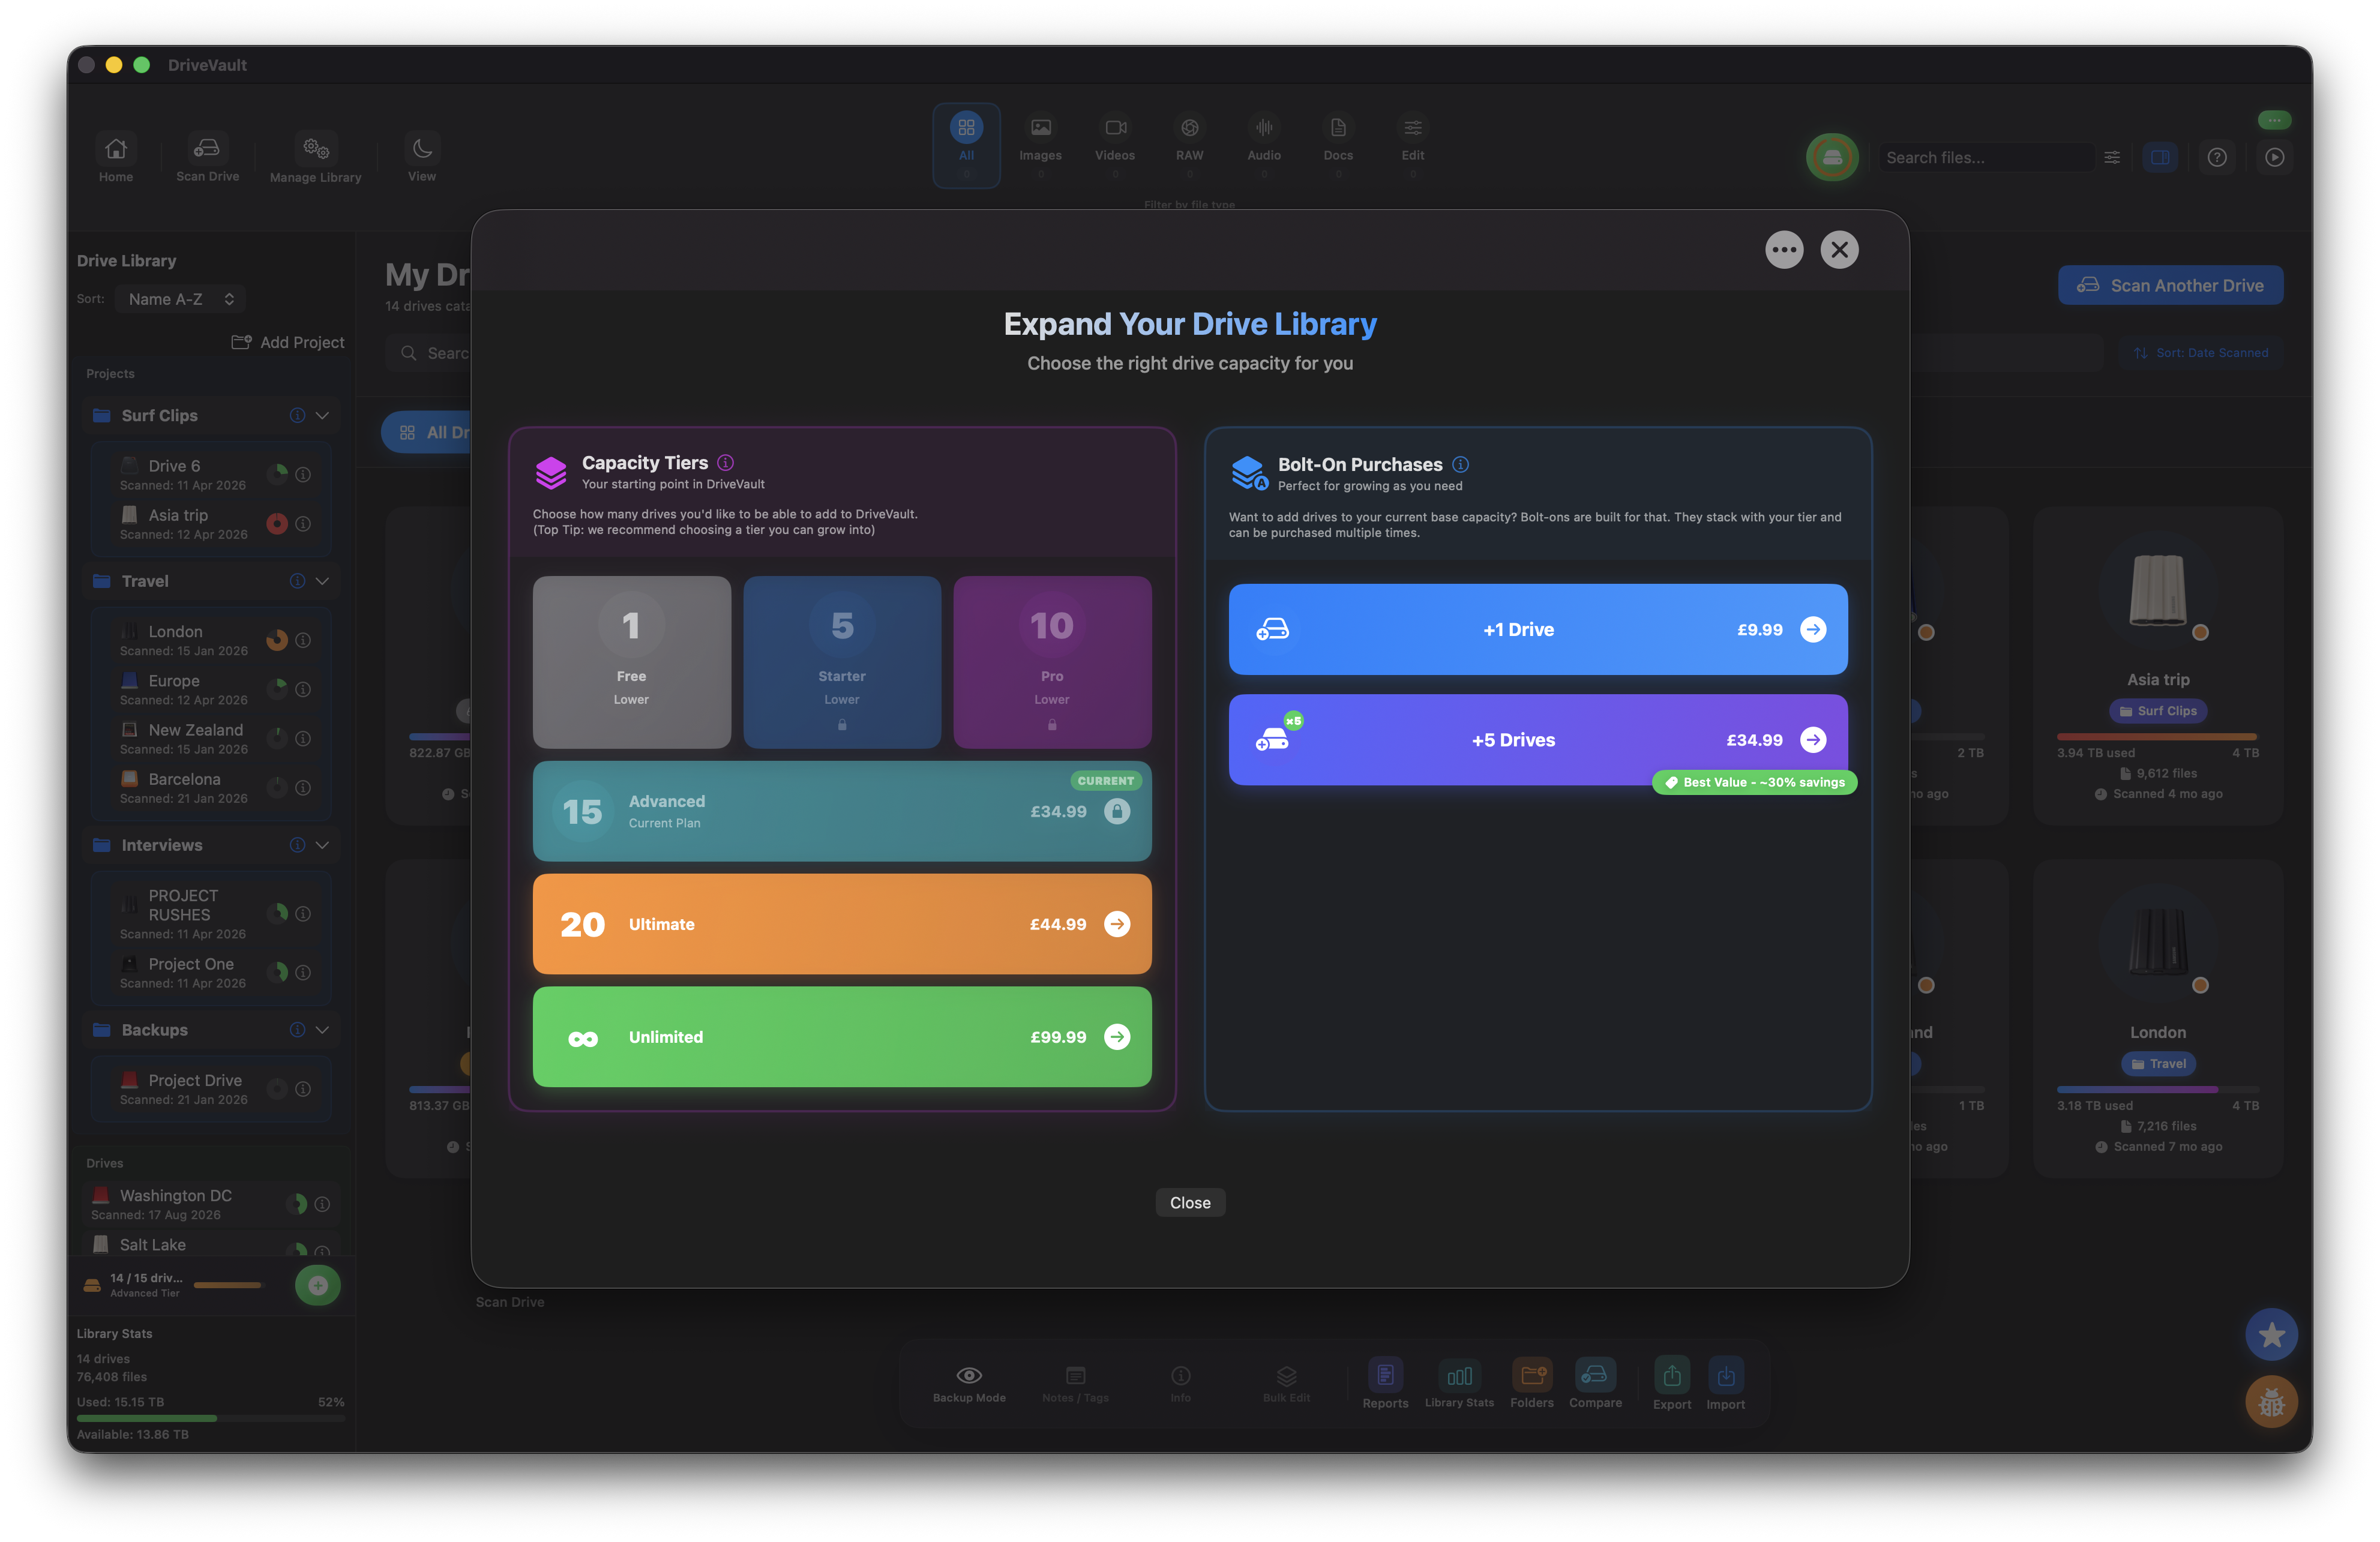Click the Capacity Tiers info icon
Viewport: 2380px width, 1542px height.
[726, 462]
